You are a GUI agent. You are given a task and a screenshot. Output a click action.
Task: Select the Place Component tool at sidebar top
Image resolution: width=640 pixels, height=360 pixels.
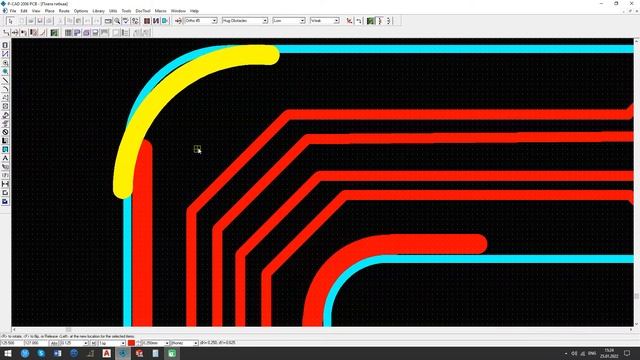tap(5, 45)
